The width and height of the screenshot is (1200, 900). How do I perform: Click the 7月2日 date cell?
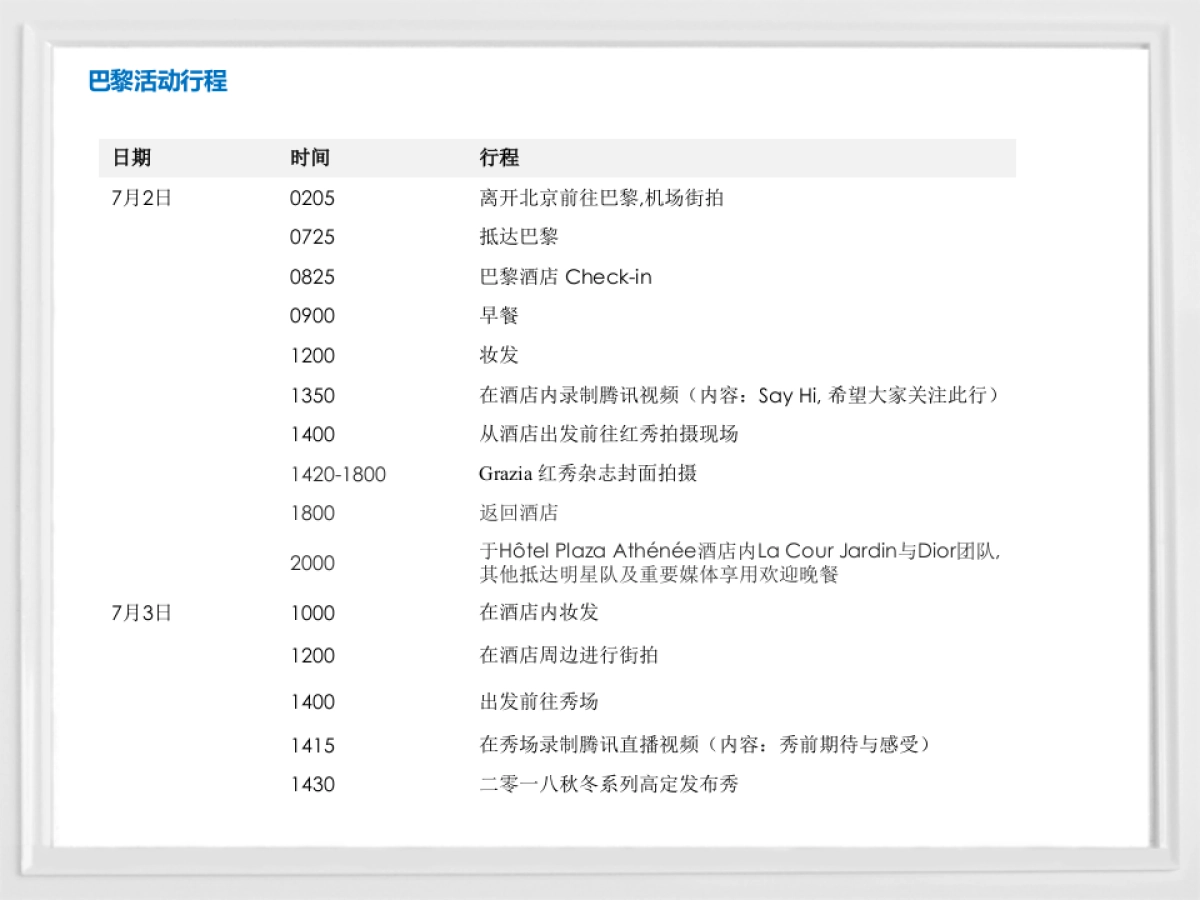coord(141,198)
